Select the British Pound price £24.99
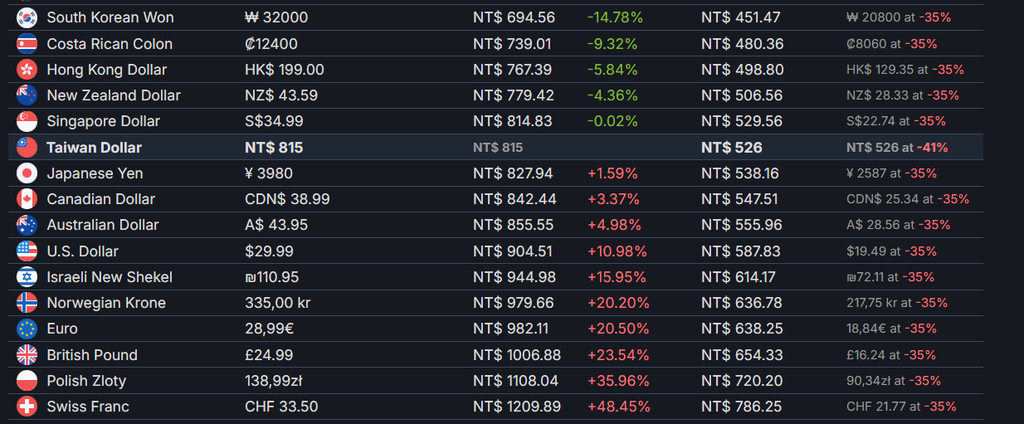The height and width of the screenshot is (424, 1024). (269, 355)
